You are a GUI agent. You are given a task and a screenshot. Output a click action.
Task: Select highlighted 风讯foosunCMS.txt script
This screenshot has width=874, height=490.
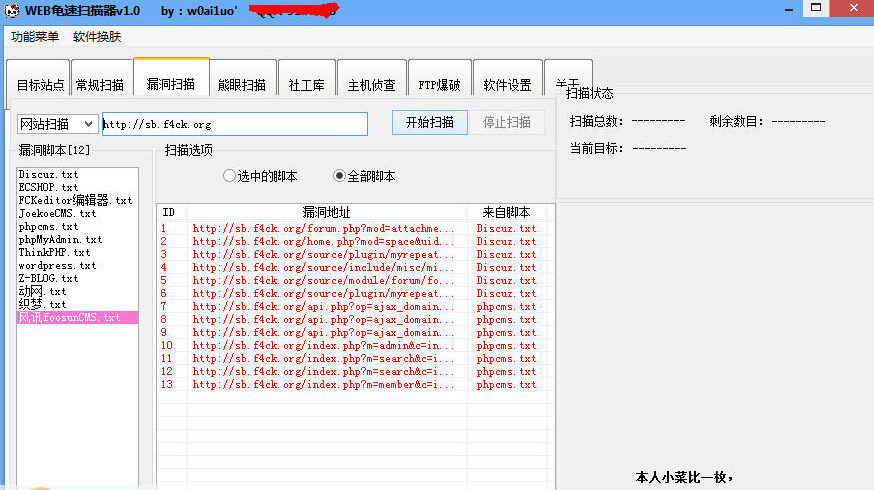[x=77, y=317]
